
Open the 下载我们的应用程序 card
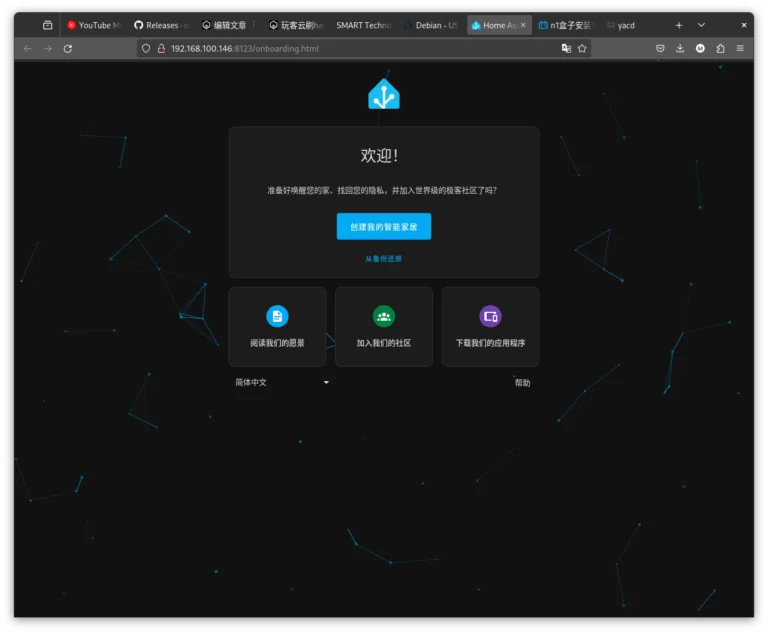pos(490,327)
